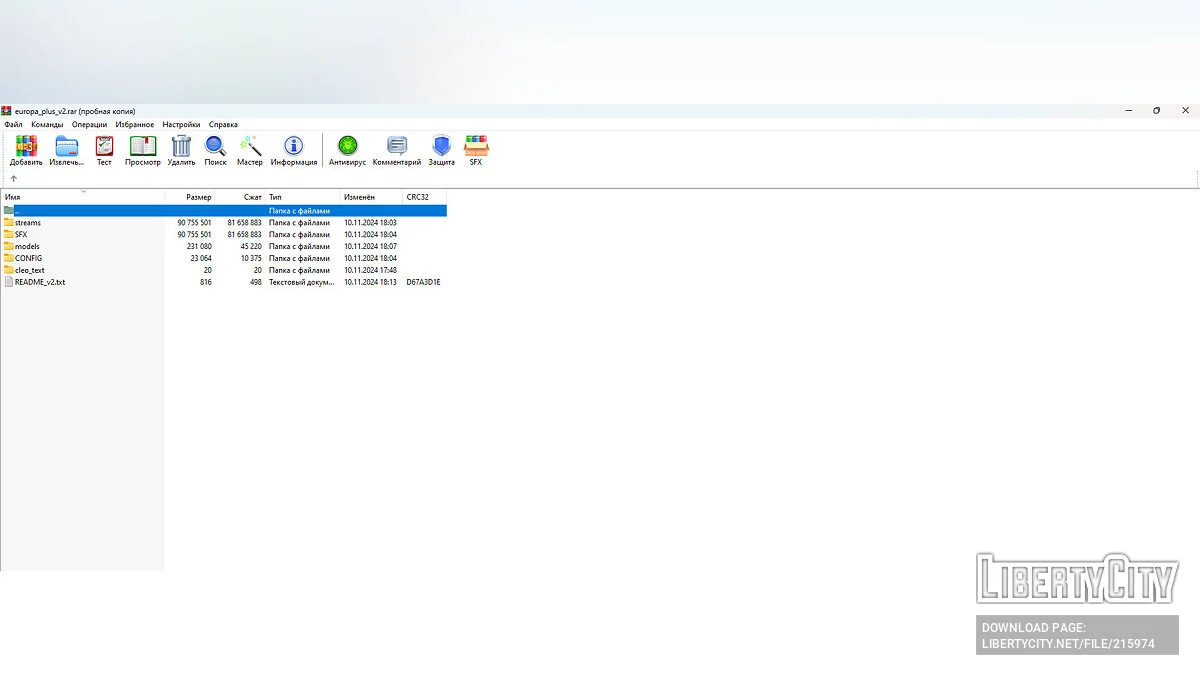Sort by the Размер column header

click(x=198, y=197)
